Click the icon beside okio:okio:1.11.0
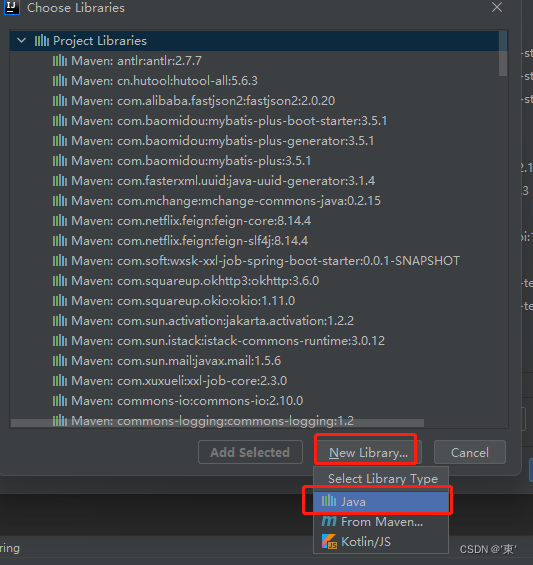The height and width of the screenshot is (565, 533). click(x=60, y=301)
